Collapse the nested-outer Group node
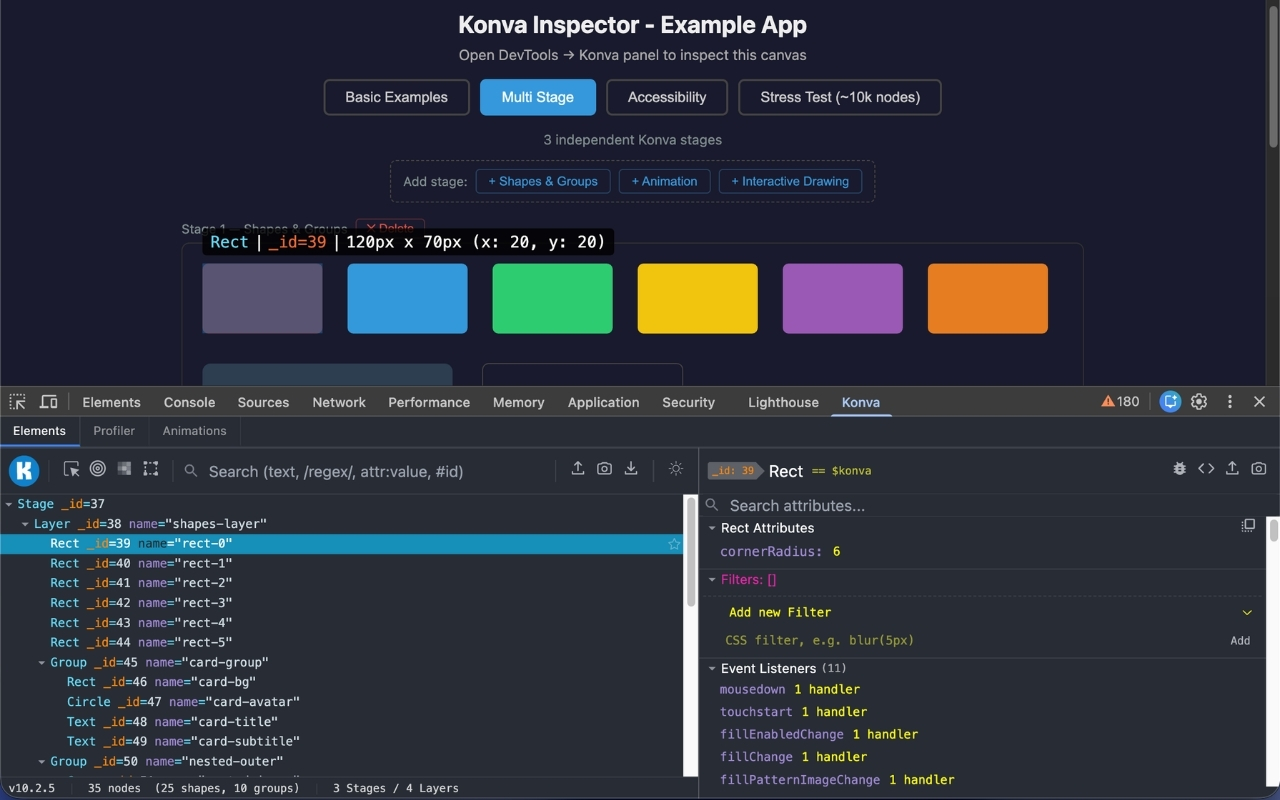Image resolution: width=1280 pixels, height=800 pixels. click(42, 762)
